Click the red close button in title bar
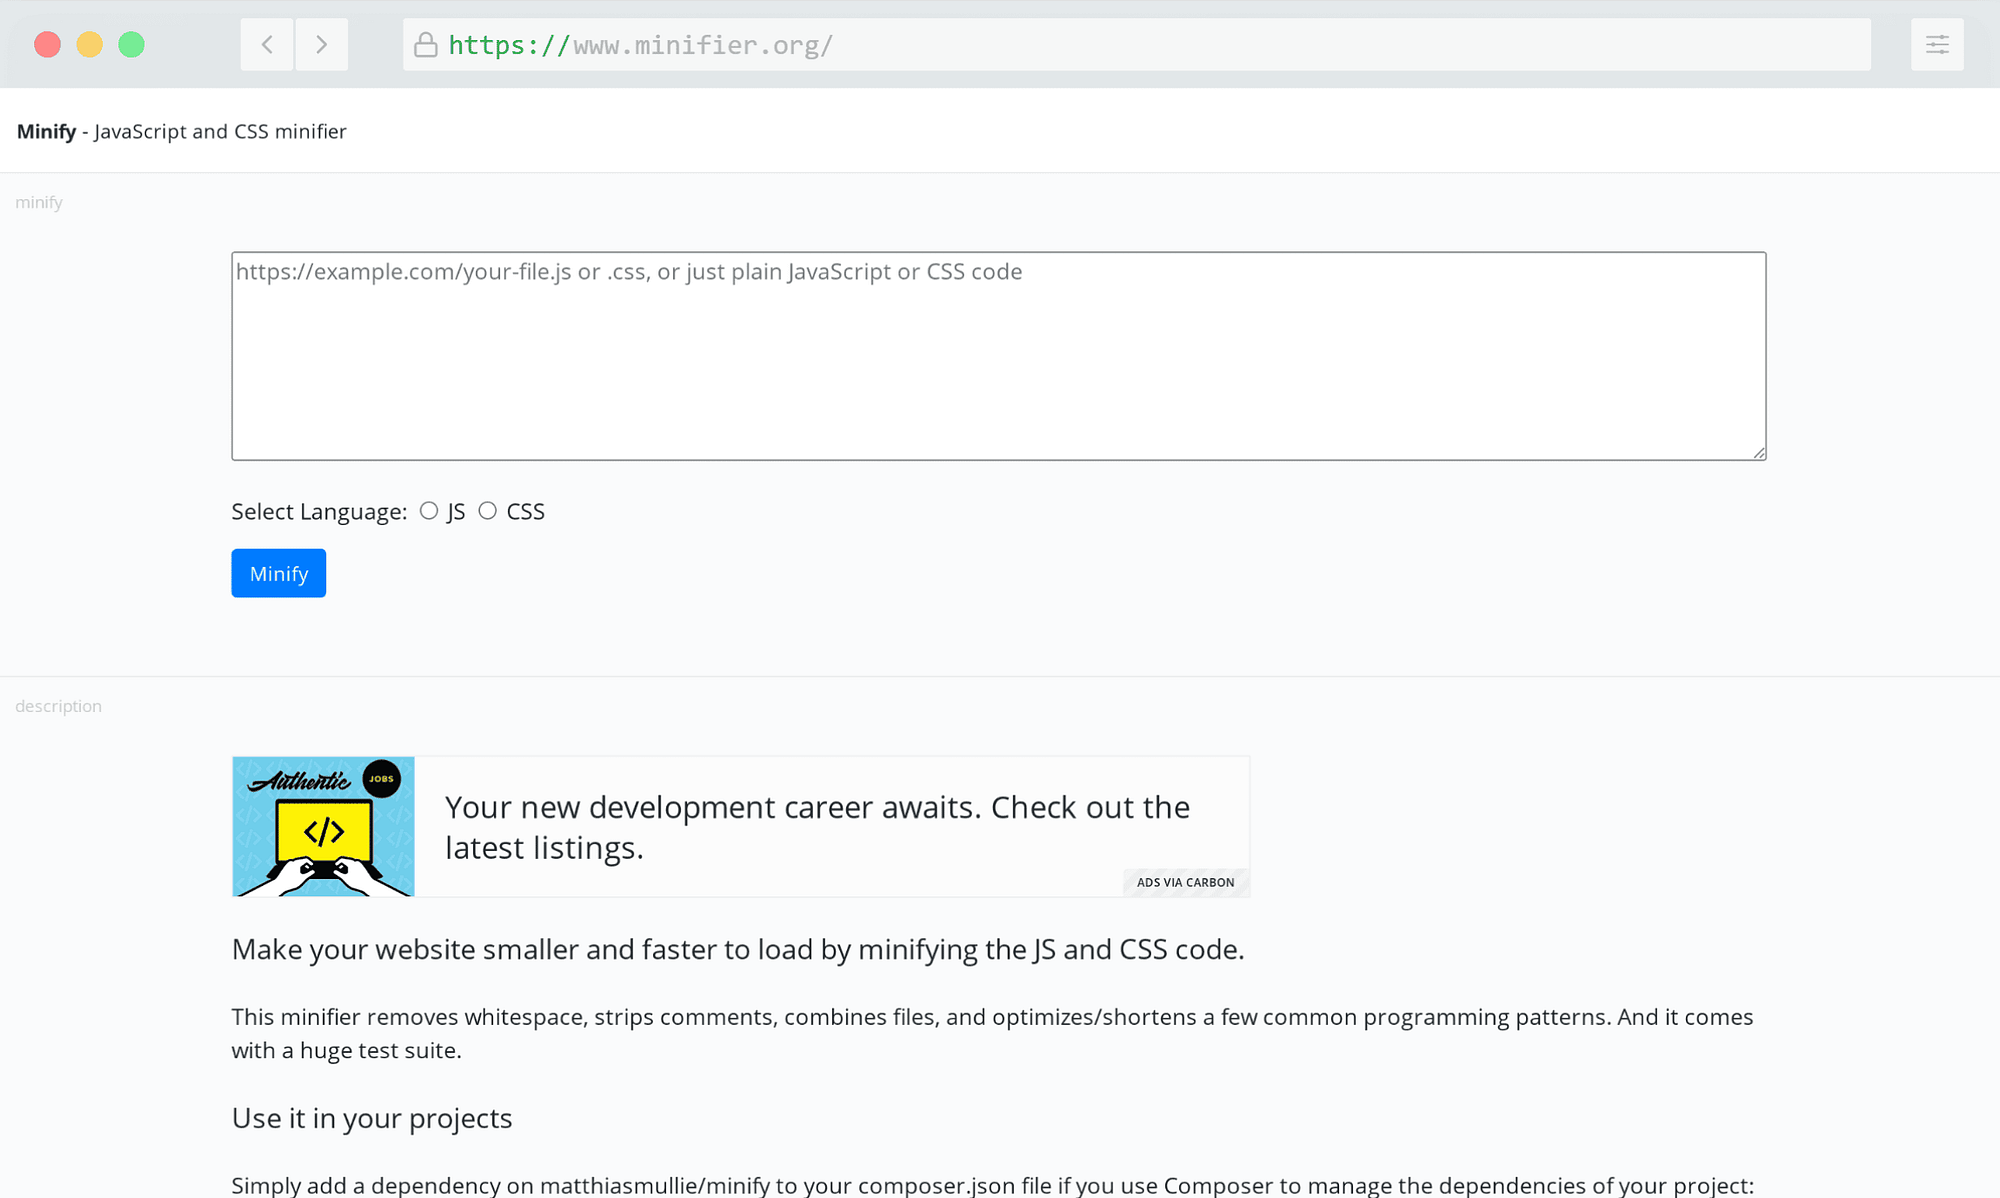Image resolution: width=2000 pixels, height=1198 pixels. (x=44, y=44)
